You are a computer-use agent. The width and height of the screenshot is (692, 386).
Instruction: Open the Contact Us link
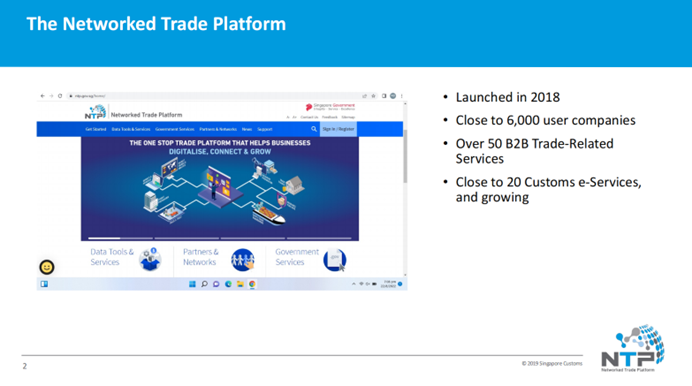click(x=309, y=117)
